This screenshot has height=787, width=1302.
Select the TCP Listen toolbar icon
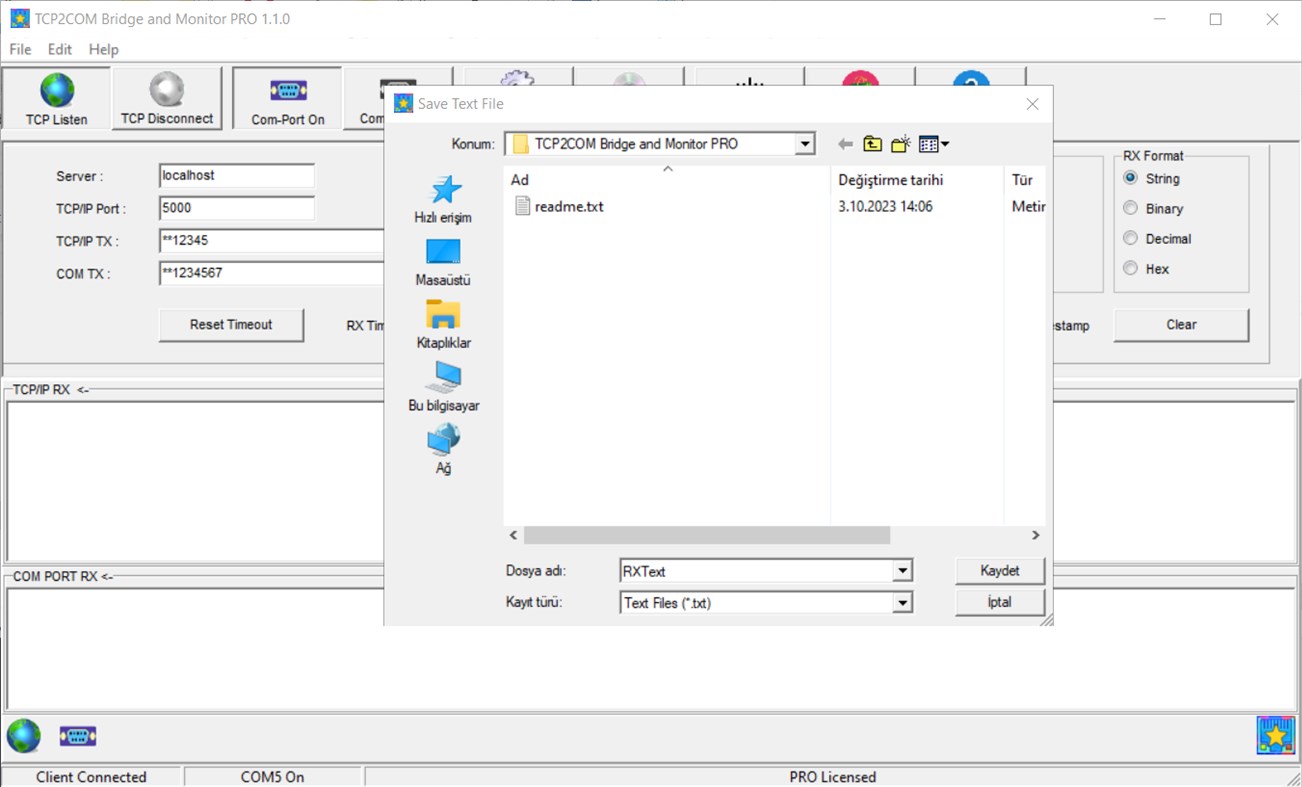tap(55, 97)
